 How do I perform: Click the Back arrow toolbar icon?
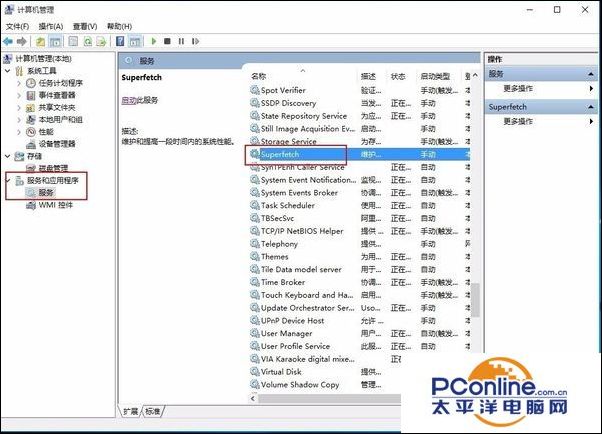[8, 41]
